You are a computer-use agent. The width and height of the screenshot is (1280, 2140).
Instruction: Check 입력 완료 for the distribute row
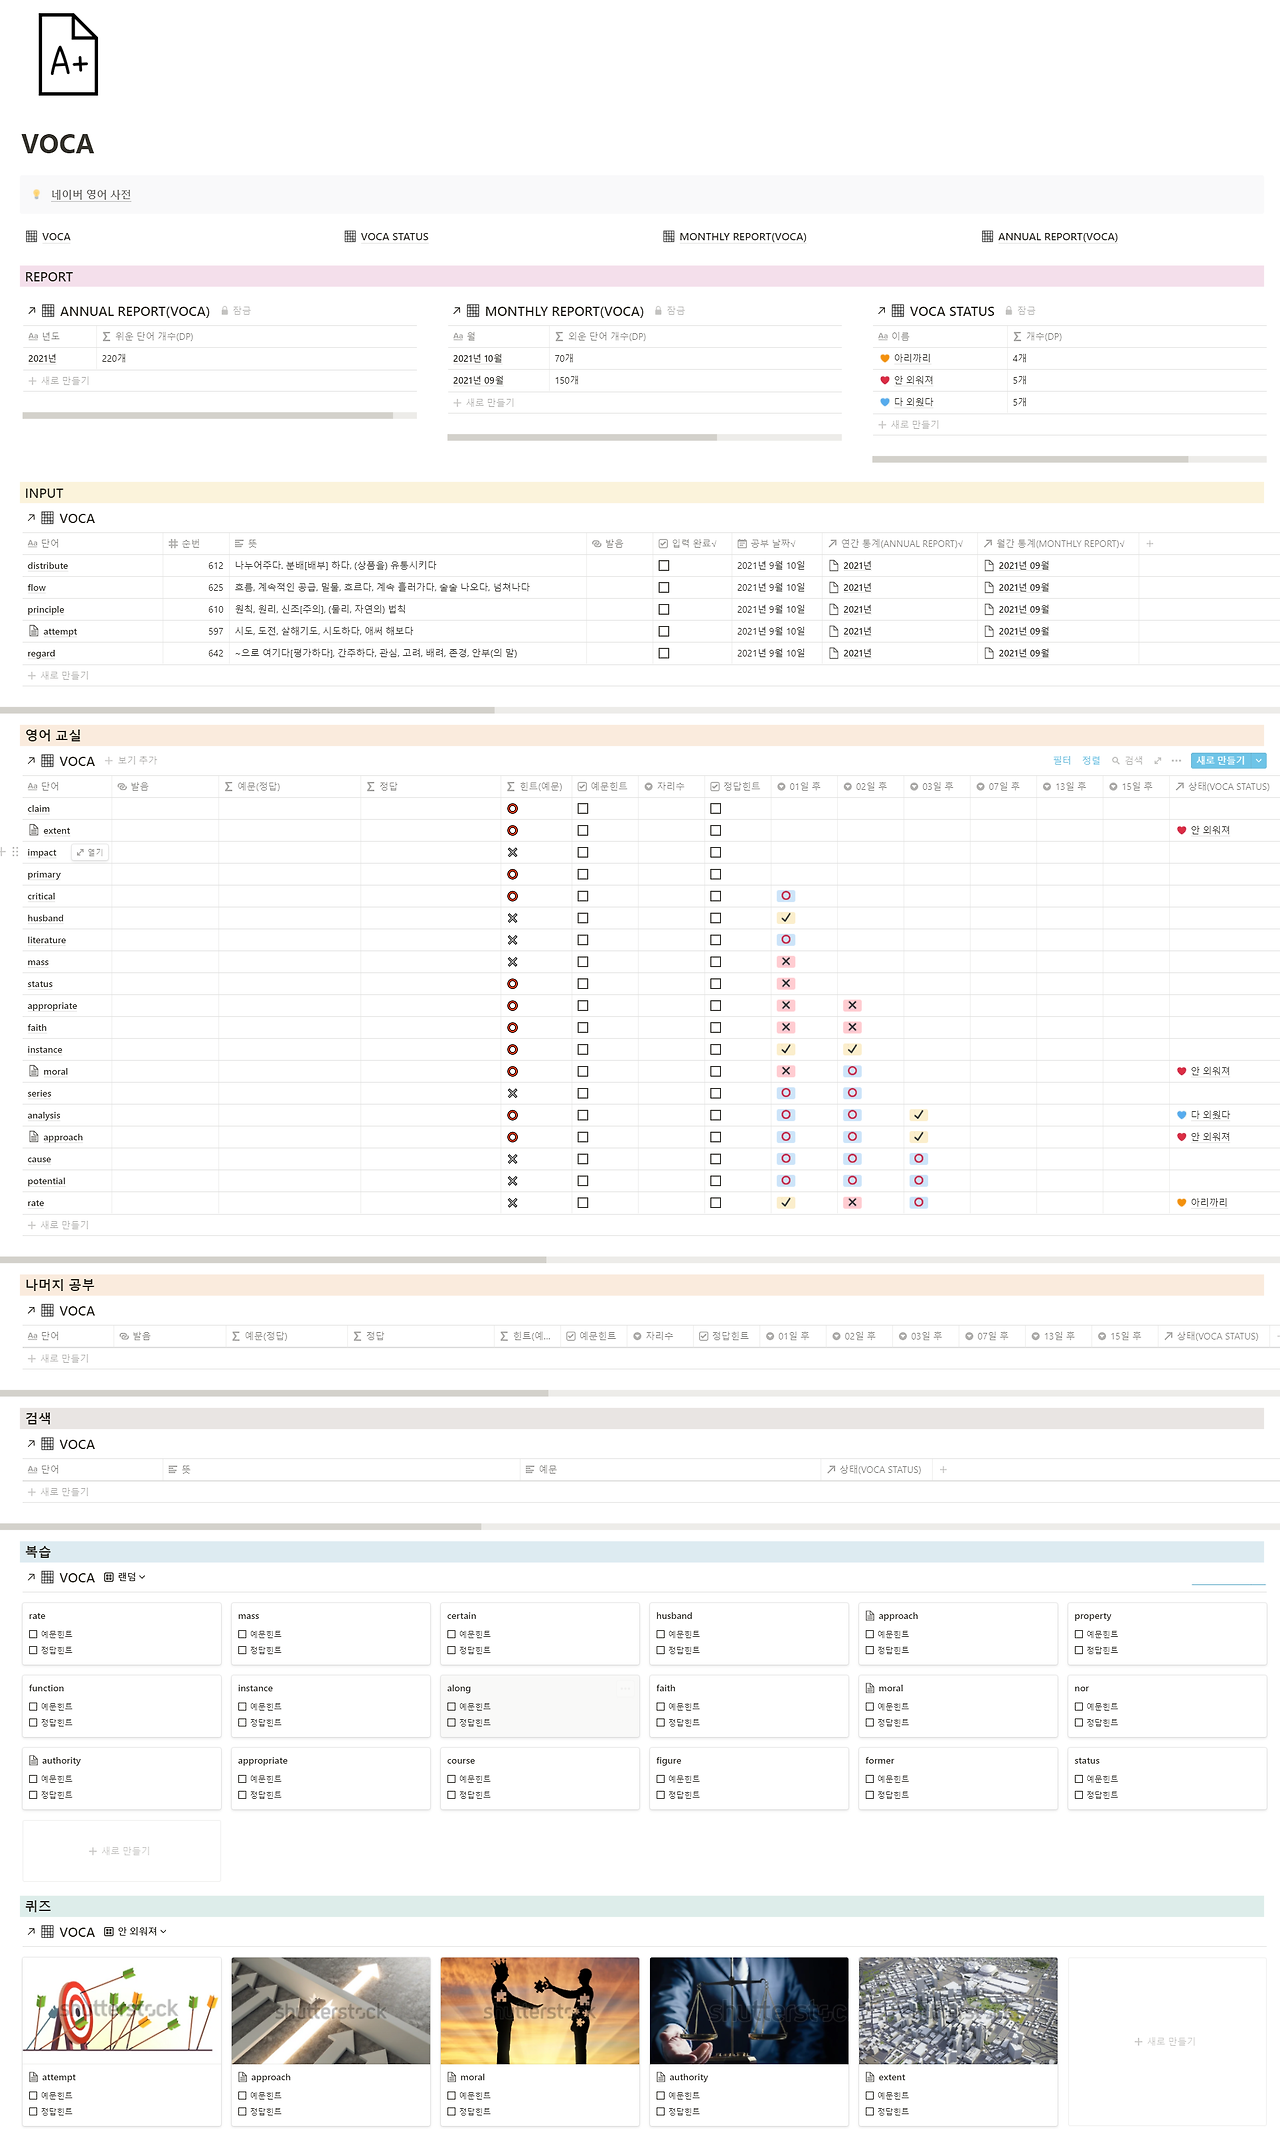664,566
